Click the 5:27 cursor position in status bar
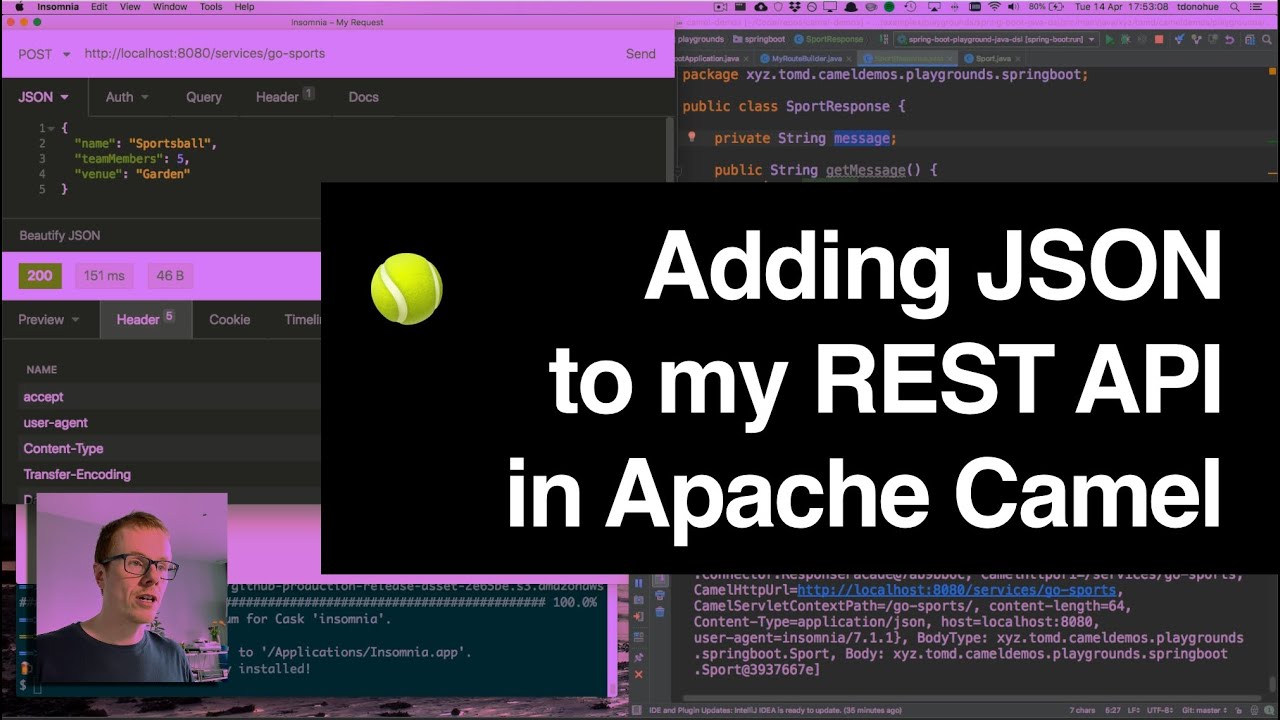Image resolution: width=1280 pixels, height=720 pixels. [x=1111, y=710]
